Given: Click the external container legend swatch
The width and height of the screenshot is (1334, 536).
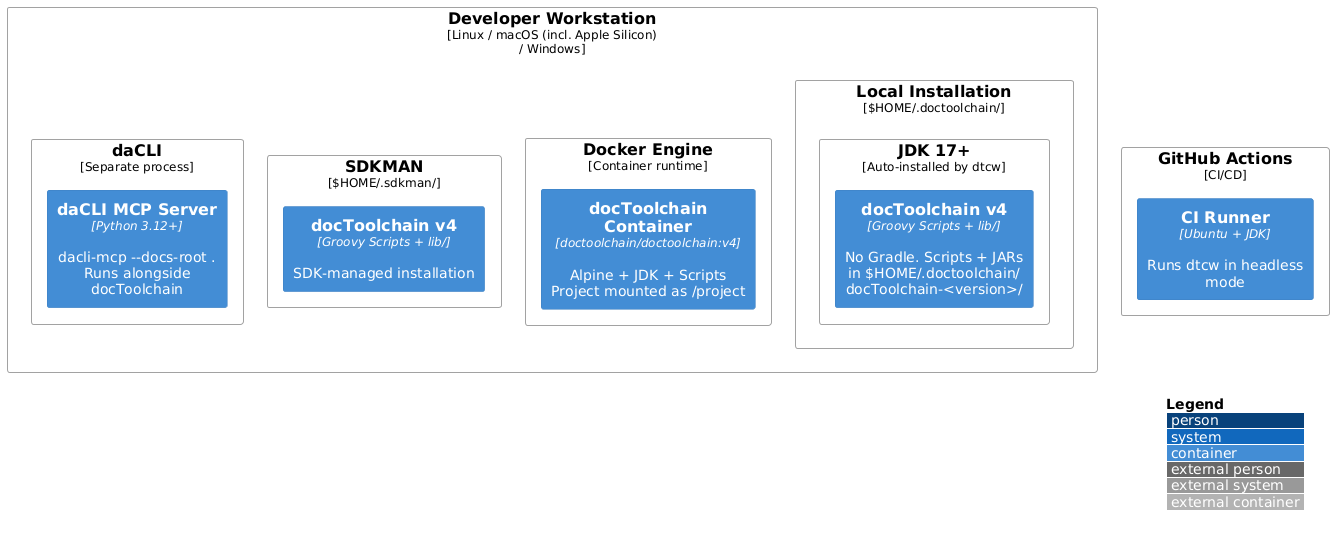Looking at the screenshot, I should [x=1235, y=502].
